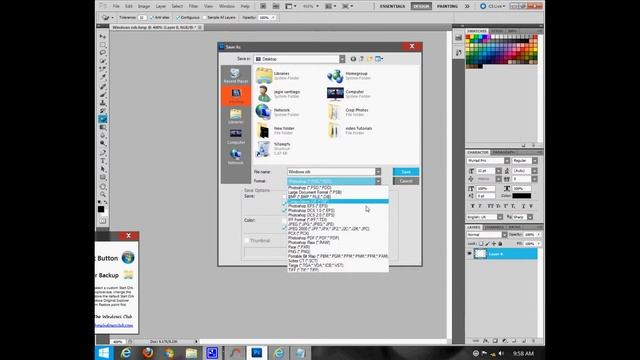Image resolution: width=640 pixels, height=360 pixels.
Task: Open the Filter menu
Action: tap(193, 7)
